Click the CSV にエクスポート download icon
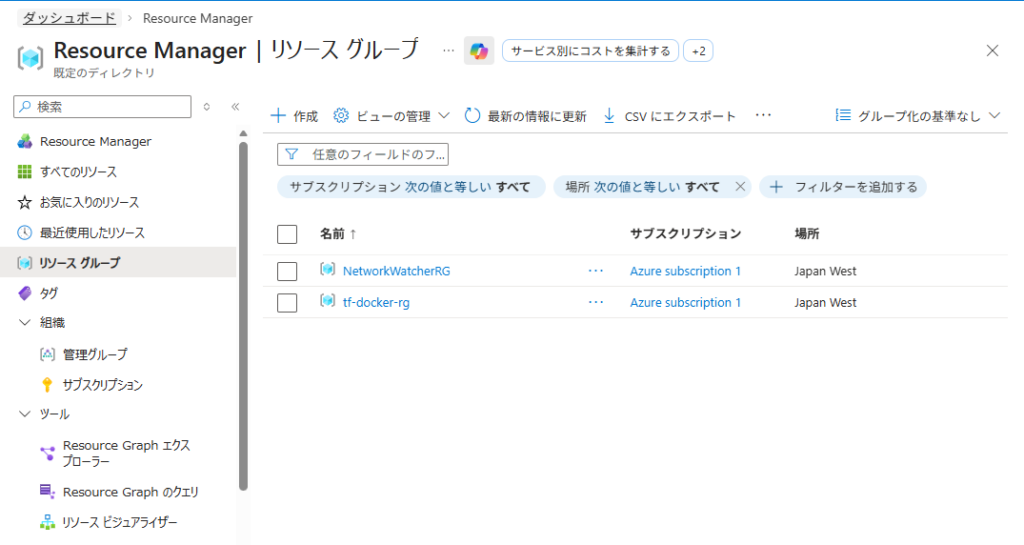1024x545 pixels. point(609,116)
